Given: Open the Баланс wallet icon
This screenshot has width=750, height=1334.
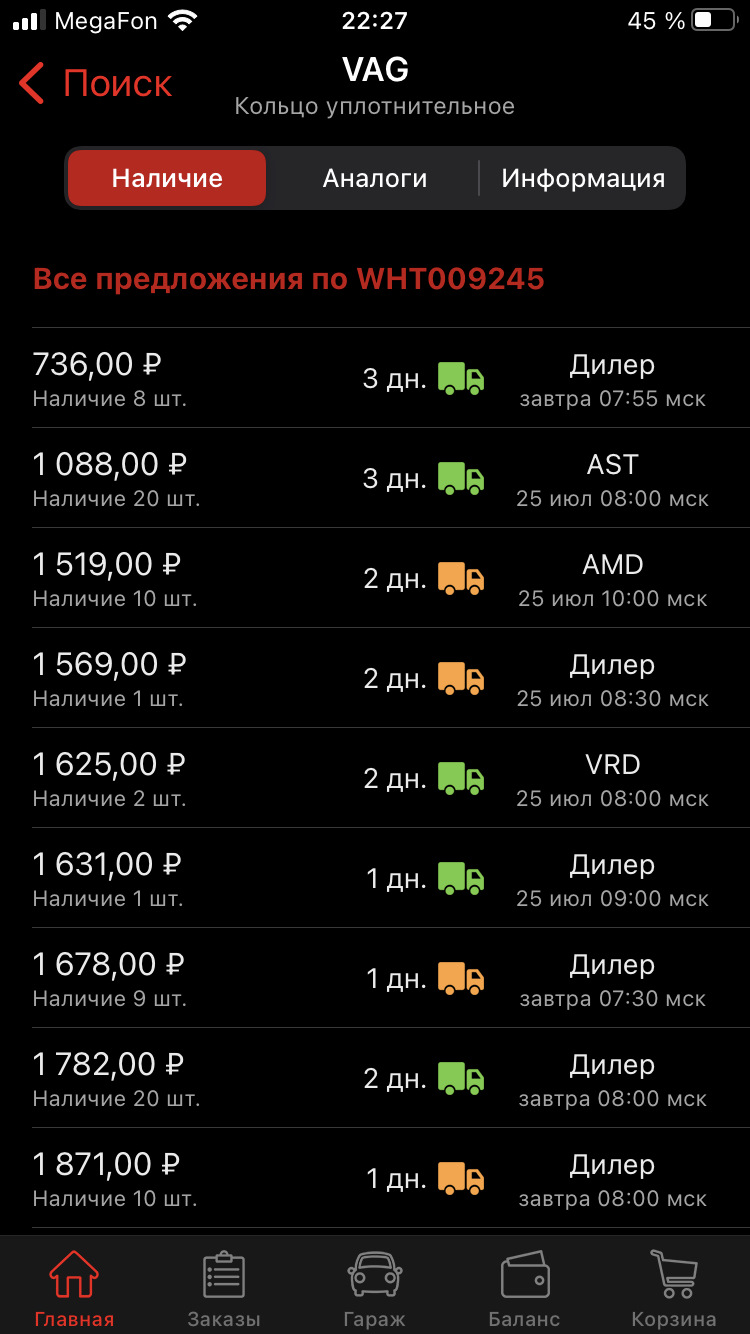Looking at the screenshot, I should (524, 1276).
